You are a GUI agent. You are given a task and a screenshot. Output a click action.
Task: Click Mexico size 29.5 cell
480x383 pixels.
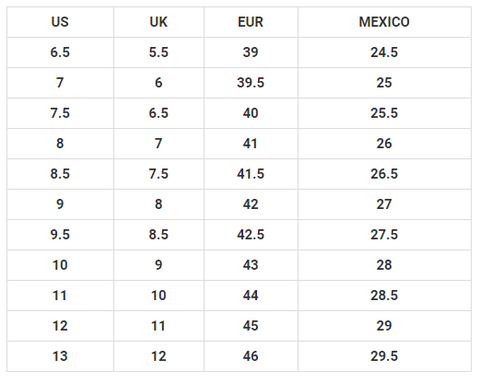[x=384, y=356]
